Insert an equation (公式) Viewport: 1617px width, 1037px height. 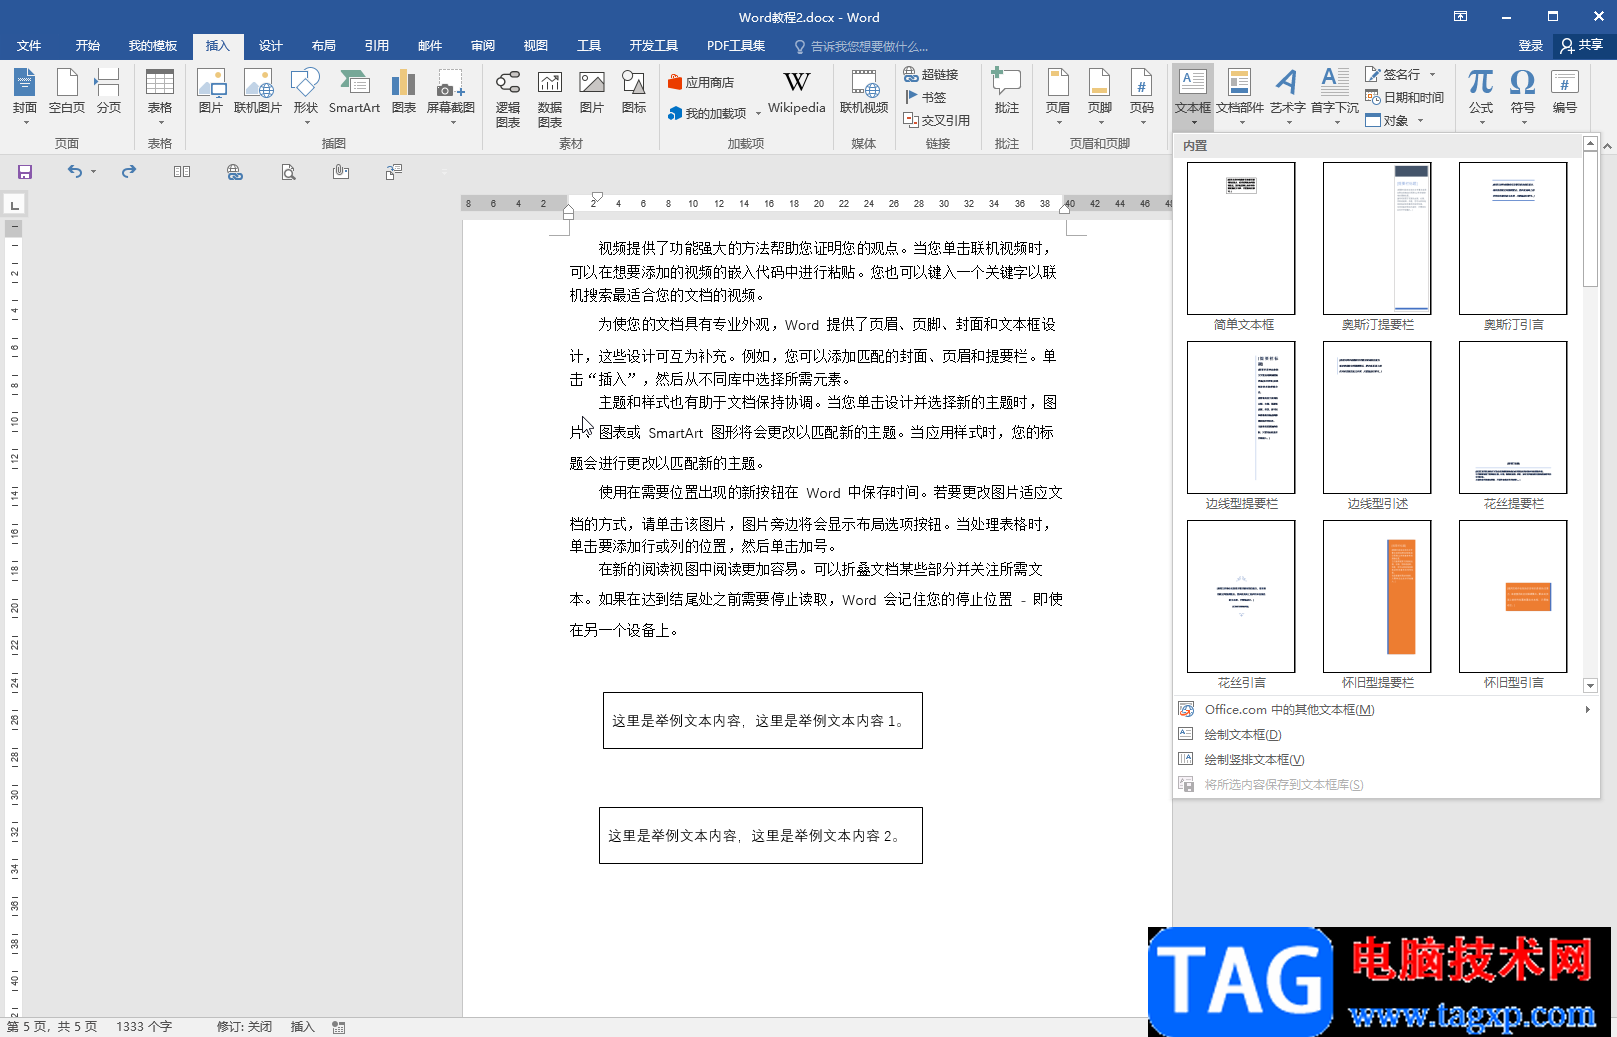tap(1481, 95)
